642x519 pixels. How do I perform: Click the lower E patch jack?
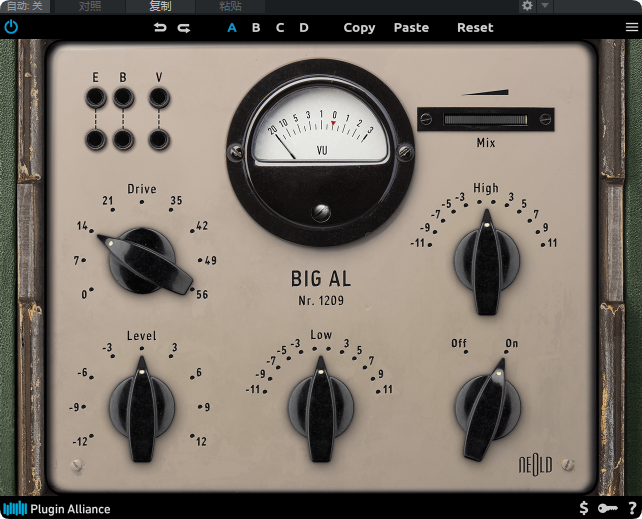tap(95, 139)
